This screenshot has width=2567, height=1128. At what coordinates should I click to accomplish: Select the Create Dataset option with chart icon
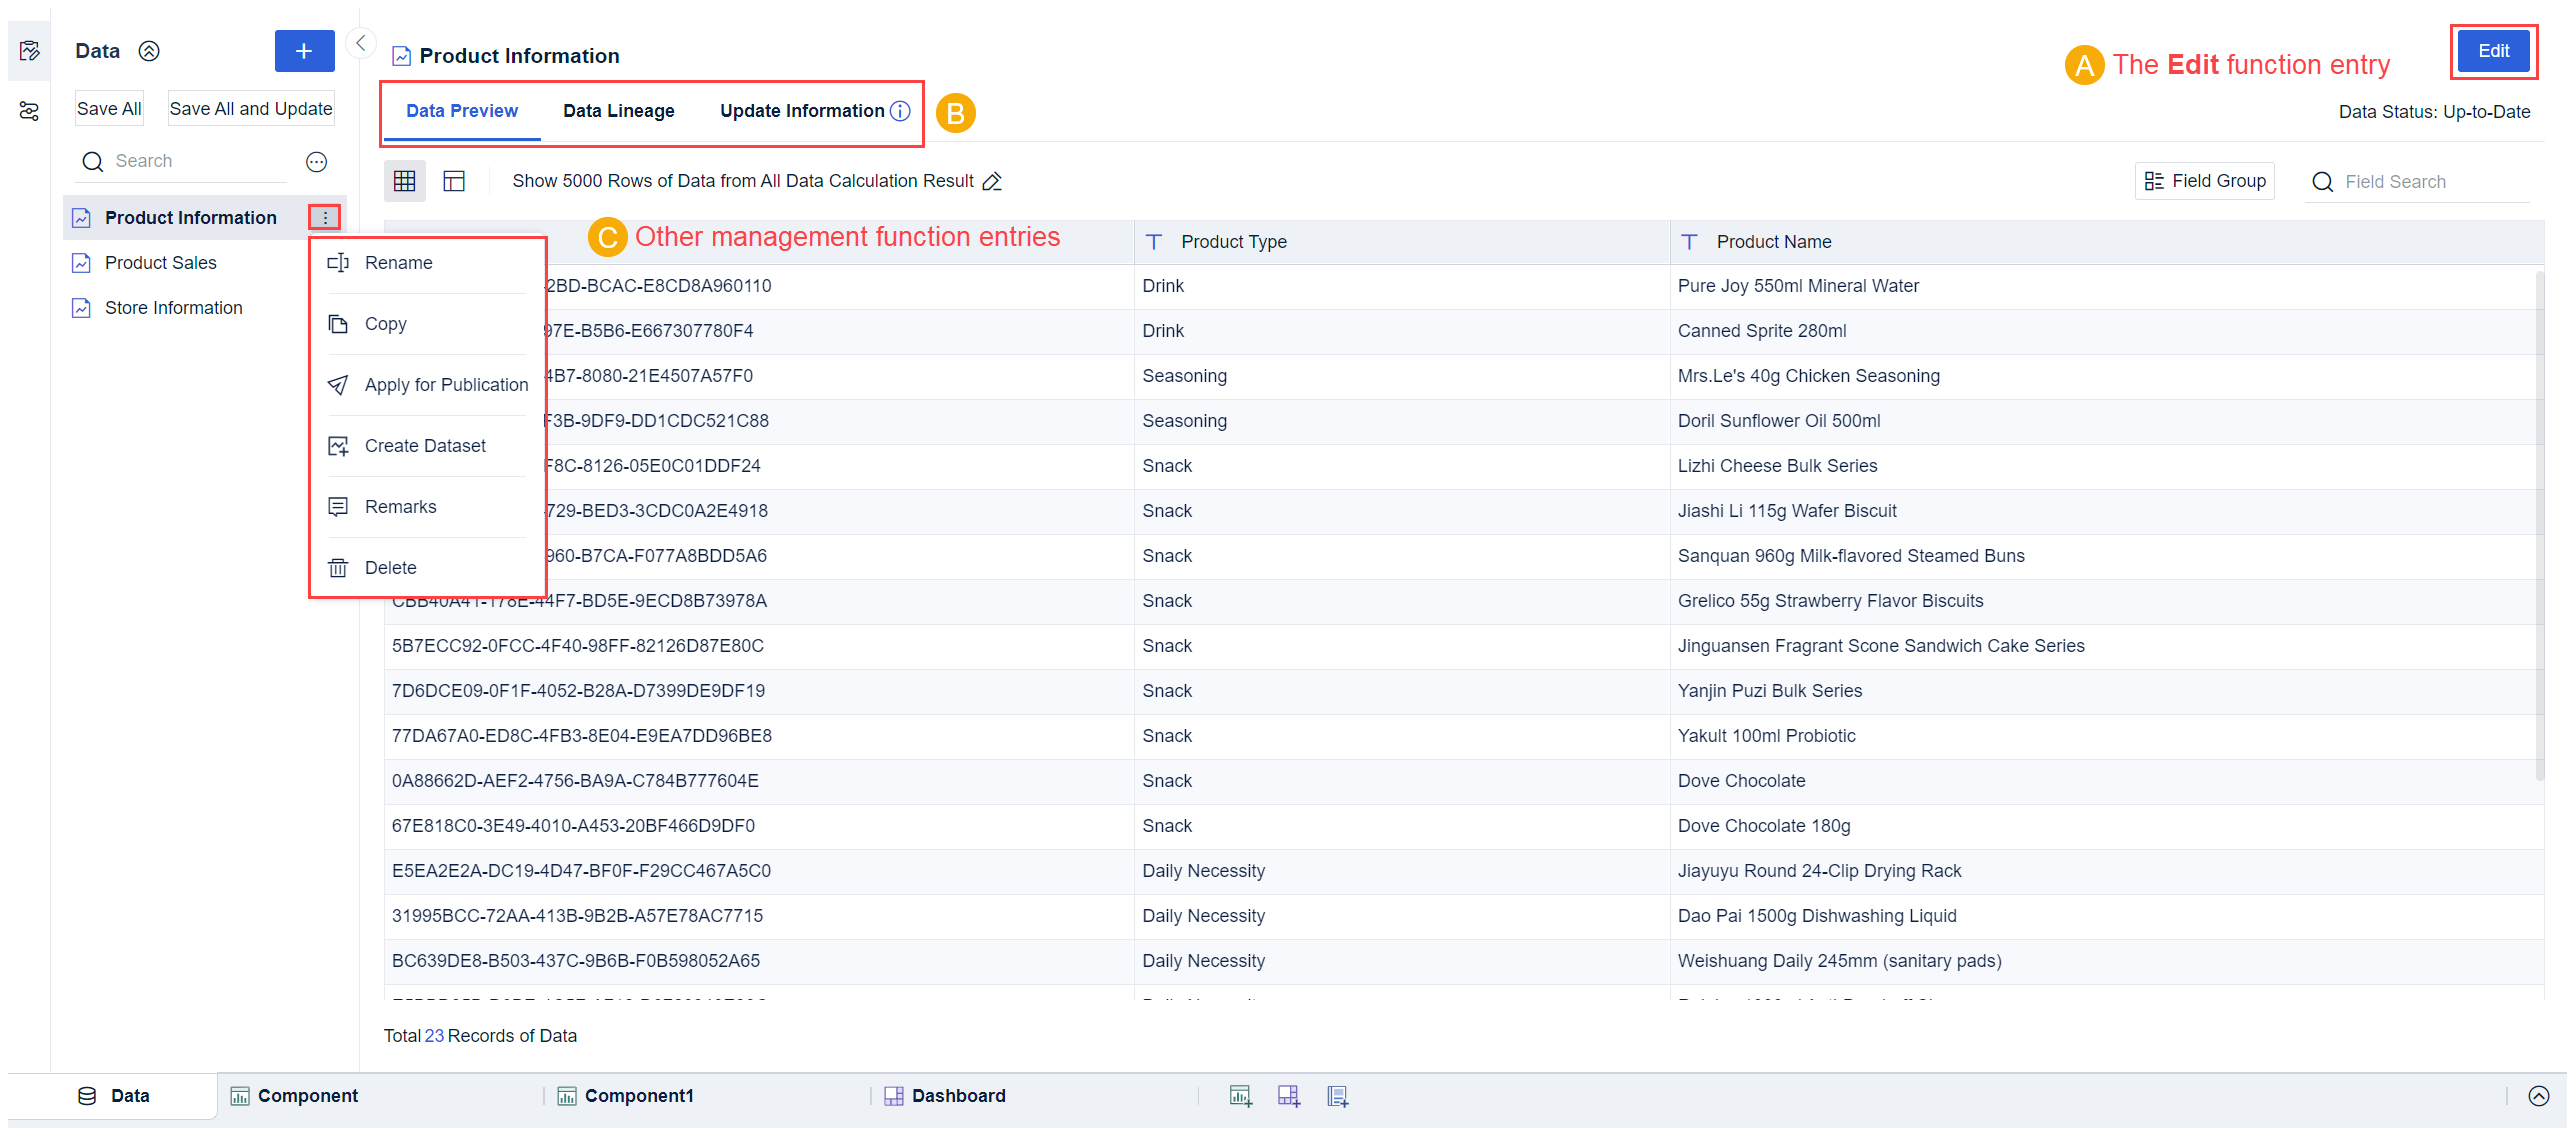[x=424, y=445]
